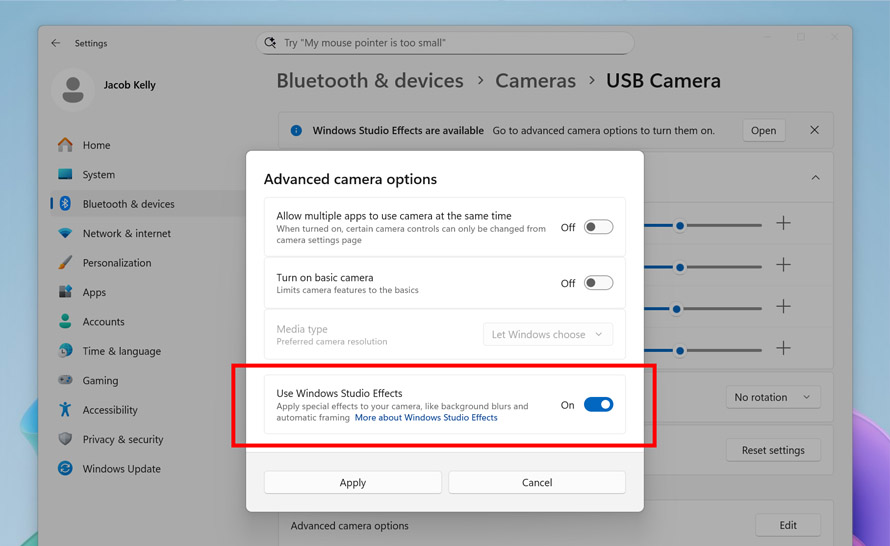The width and height of the screenshot is (890, 546).
Task: Turn off Use Windows Studio Effects toggle
Action: [x=598, y=405]
